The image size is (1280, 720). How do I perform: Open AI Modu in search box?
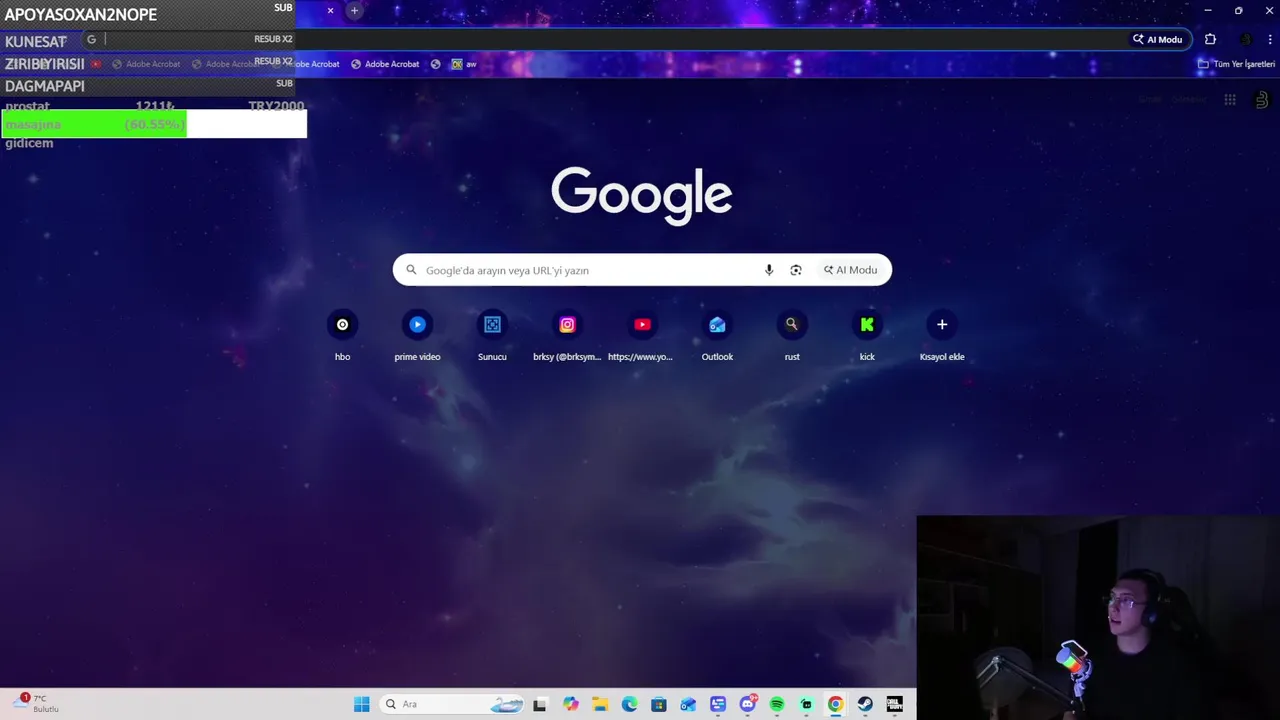coord(851,270)
